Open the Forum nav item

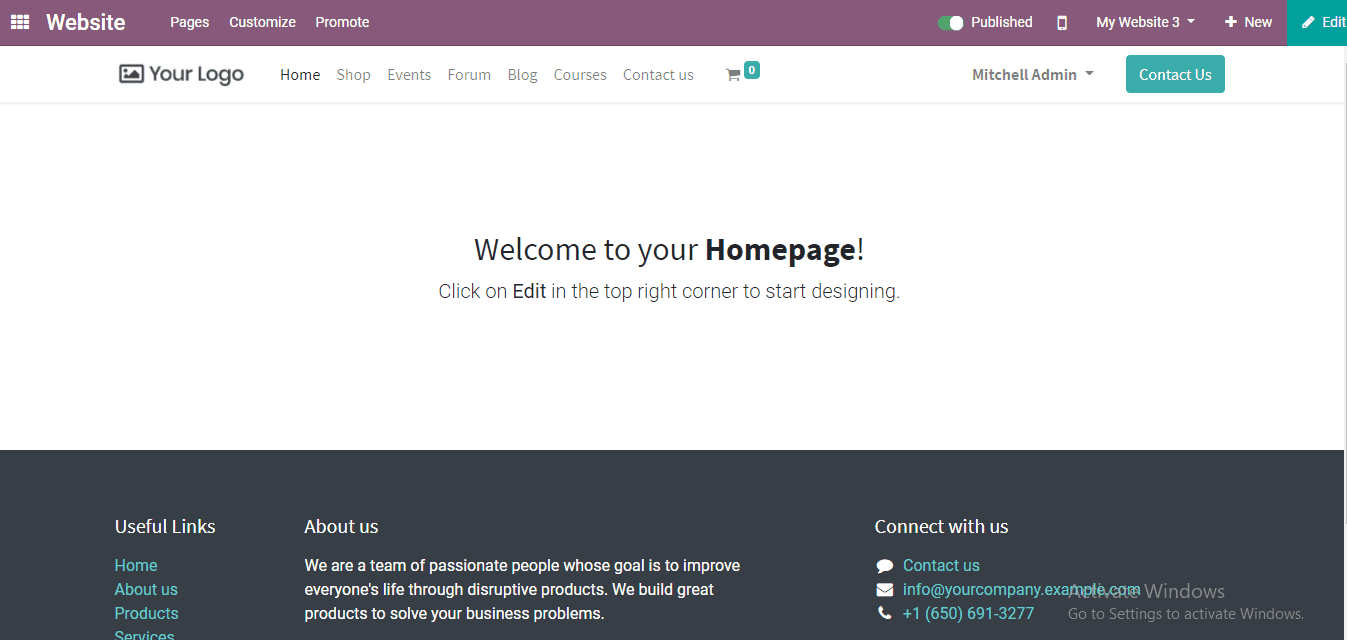tap(469, 75)
